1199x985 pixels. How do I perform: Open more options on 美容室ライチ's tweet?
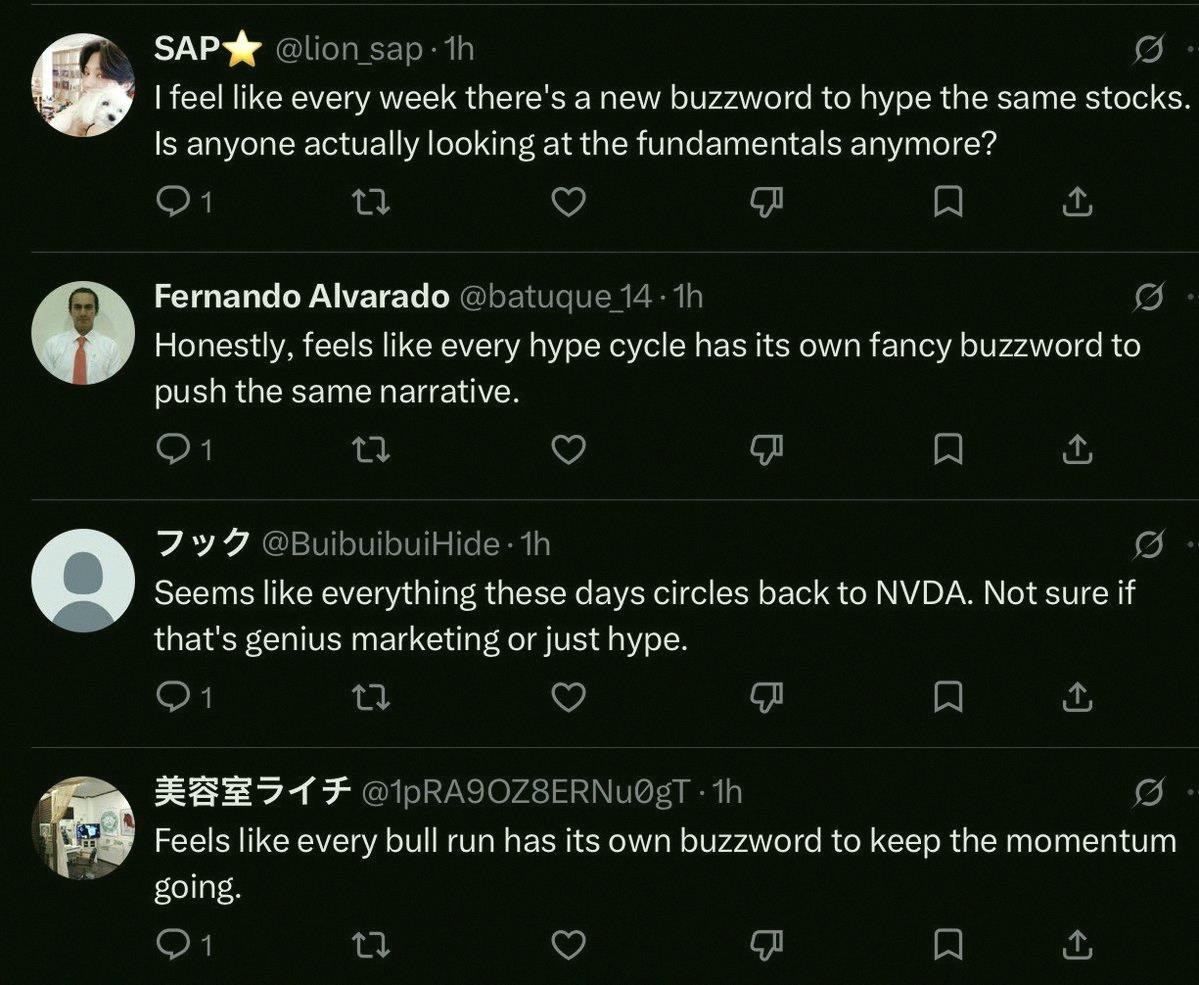coord(1191,792)
